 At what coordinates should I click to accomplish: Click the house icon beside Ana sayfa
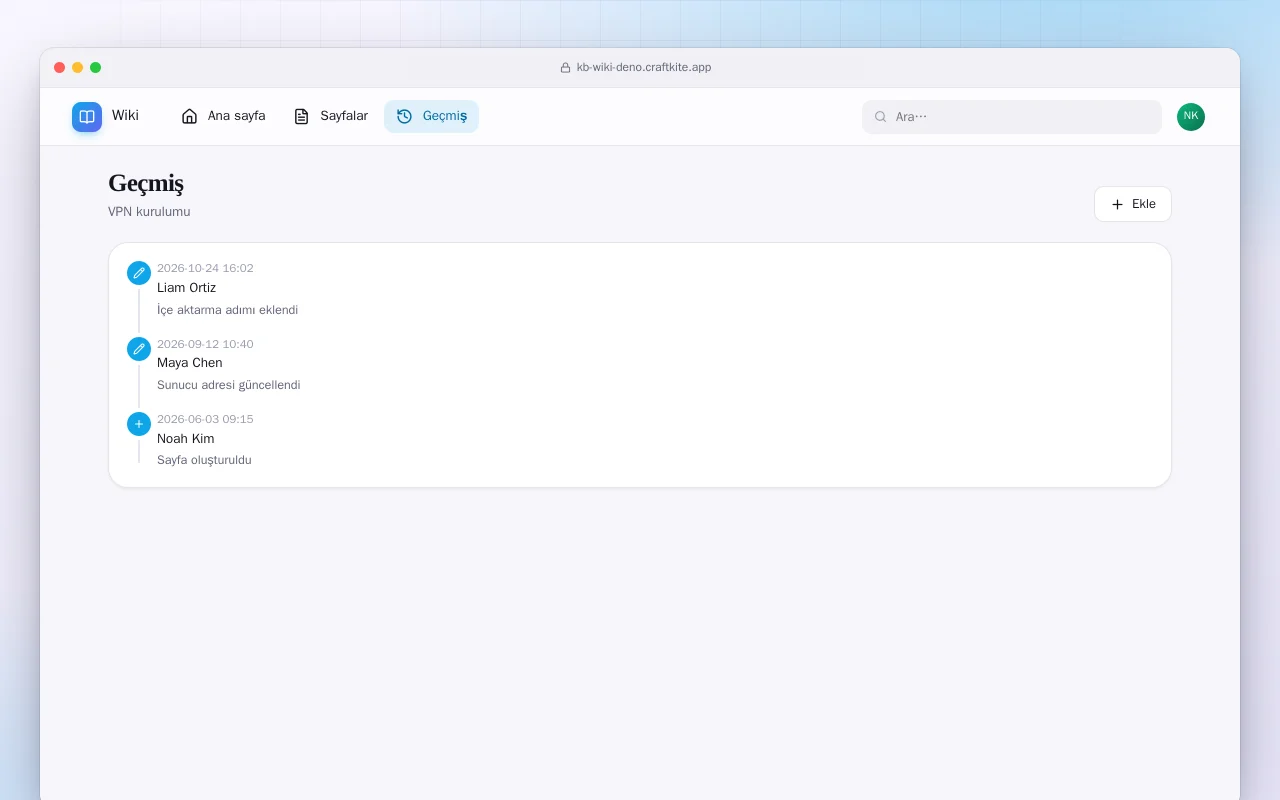tap(189, 116)
